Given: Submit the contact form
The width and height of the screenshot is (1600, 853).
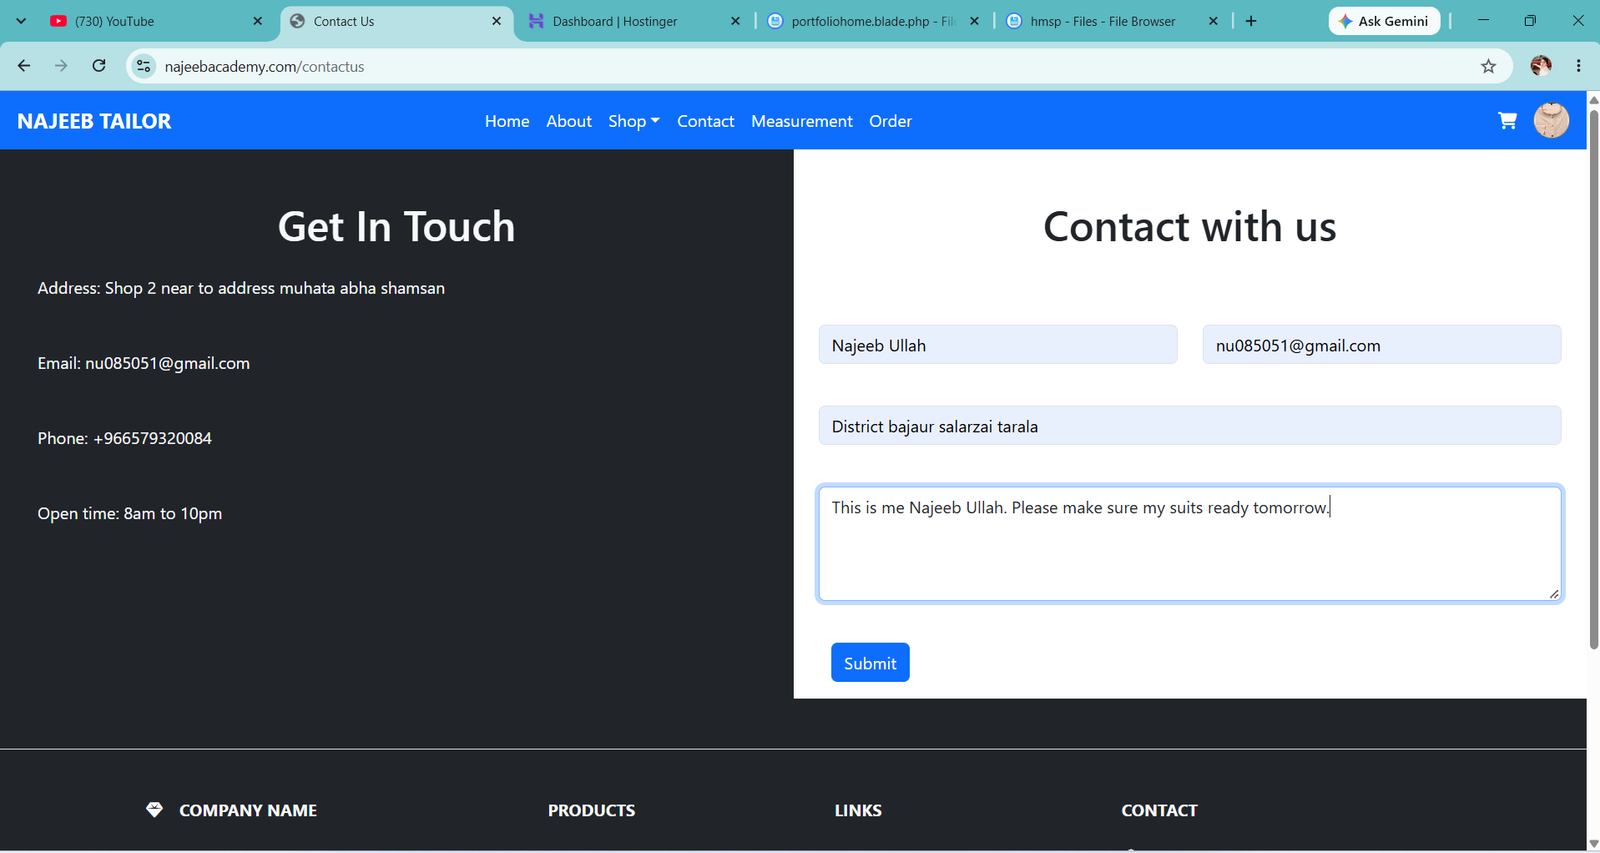Looking at the screenshot, I should tap(870, 663).
